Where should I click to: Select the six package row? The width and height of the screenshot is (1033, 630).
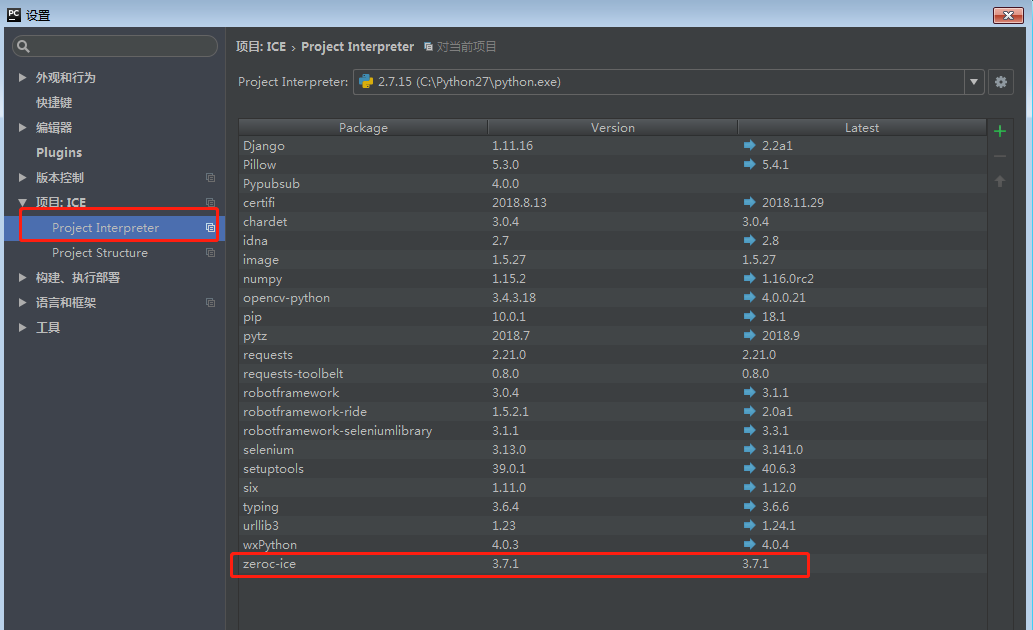[613, 488]
